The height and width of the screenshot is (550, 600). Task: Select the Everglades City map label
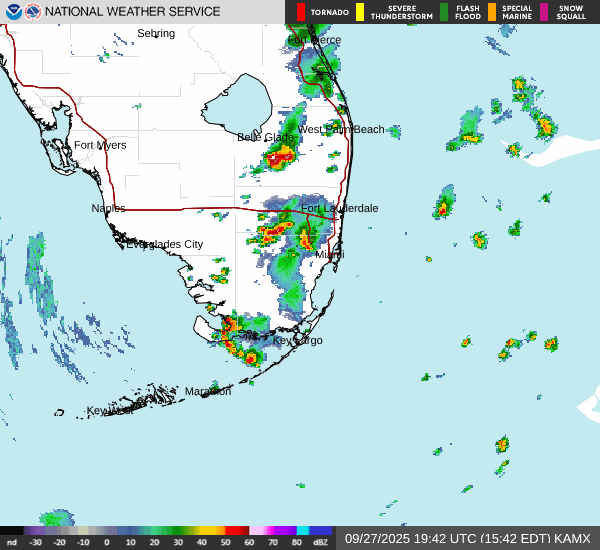tap(164, 244)
